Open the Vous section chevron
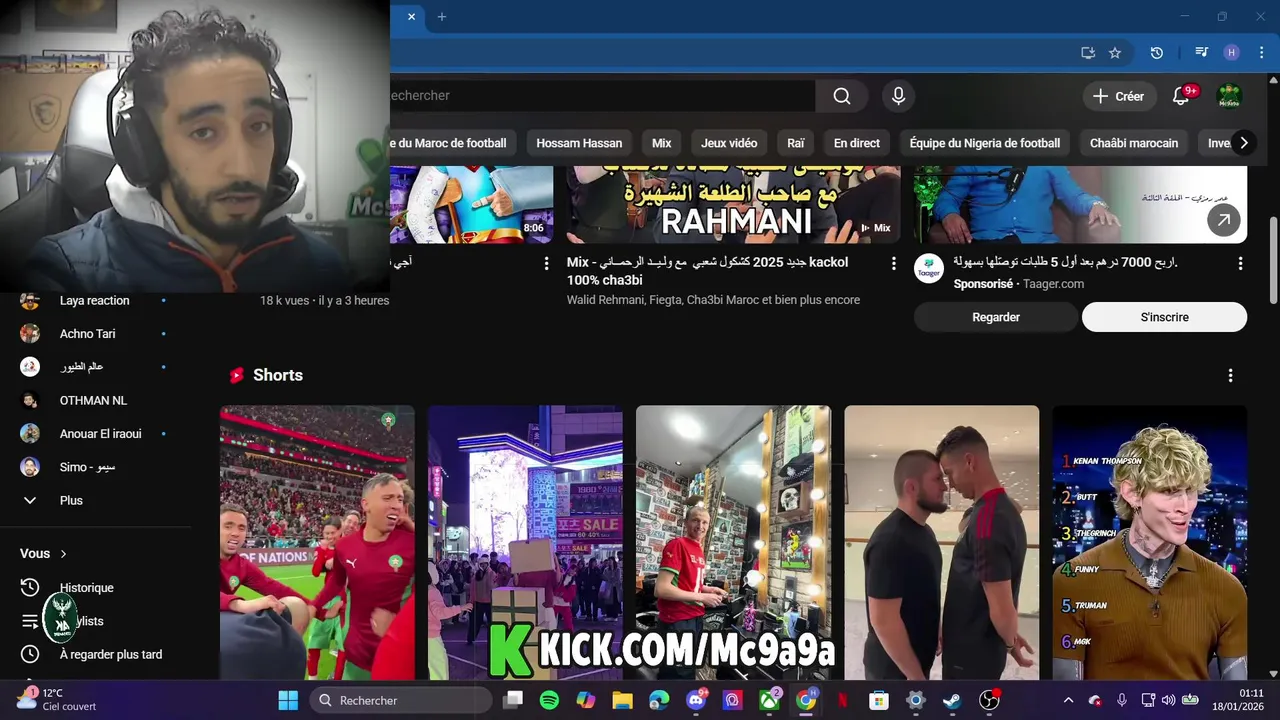 pyautogui.click(x=63, y=554)
